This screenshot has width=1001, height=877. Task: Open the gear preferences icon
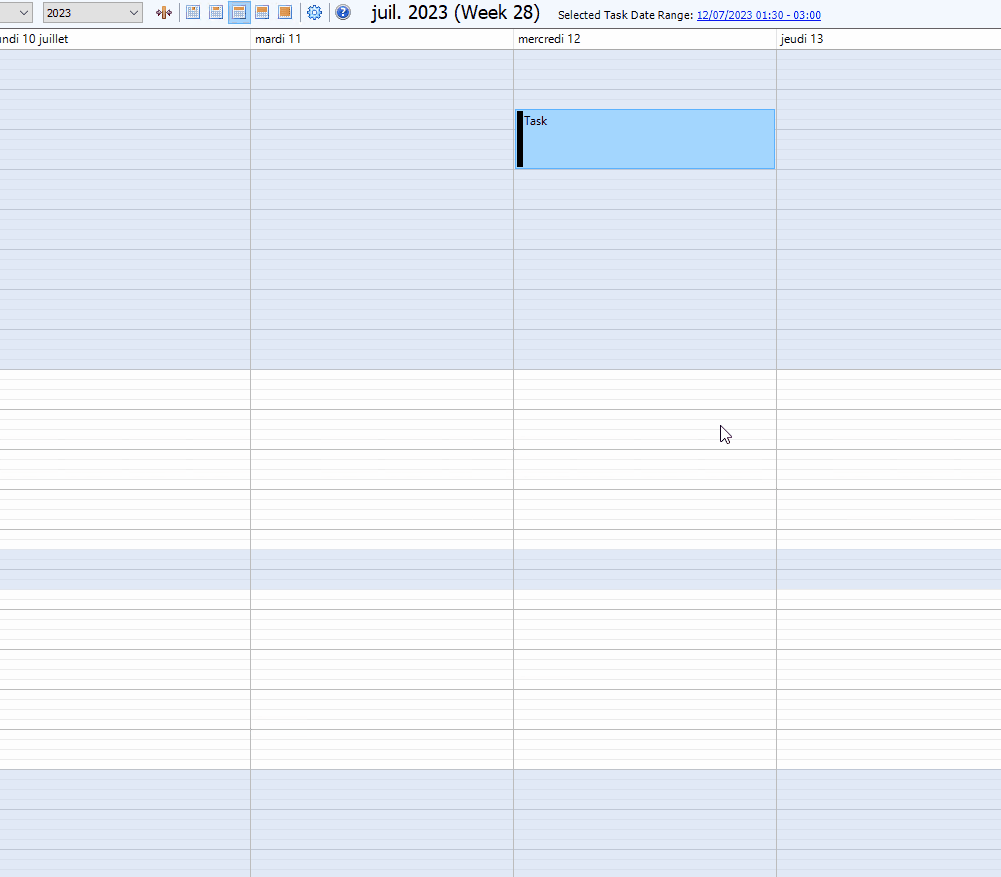[314, 12]
